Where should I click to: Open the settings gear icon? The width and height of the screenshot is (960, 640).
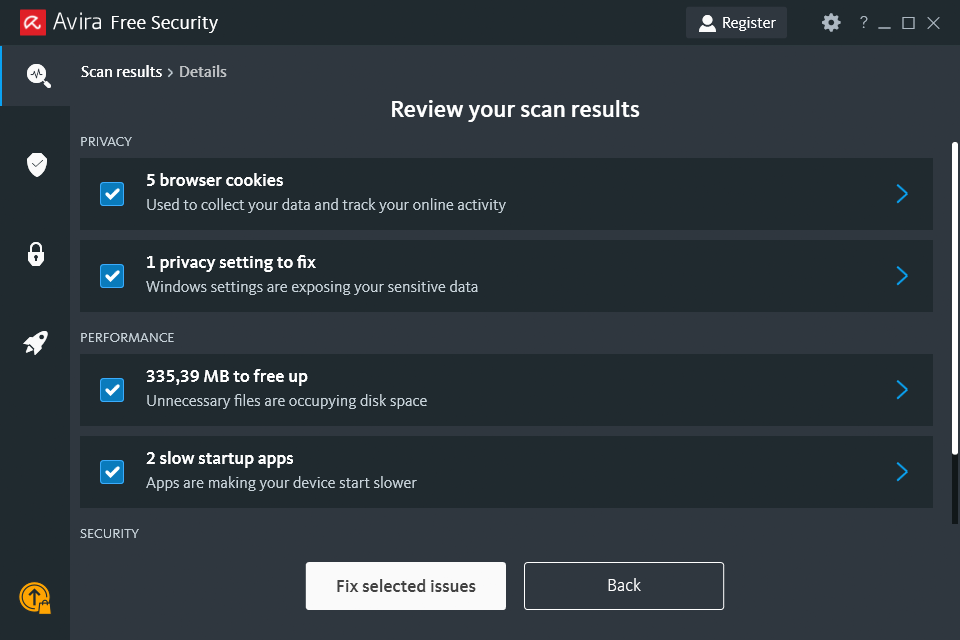(831, 22)
